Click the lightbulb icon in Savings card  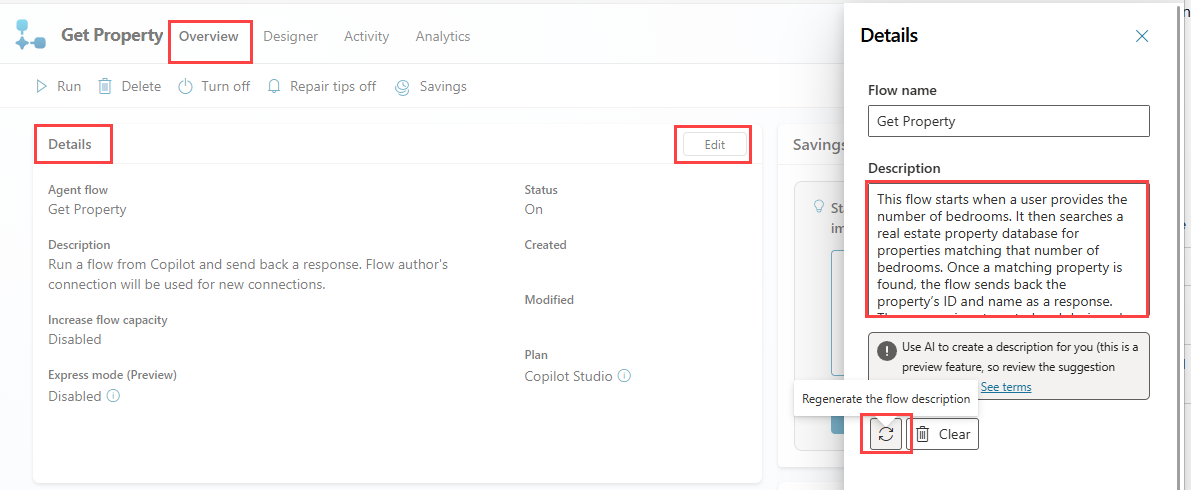point(819,207)
